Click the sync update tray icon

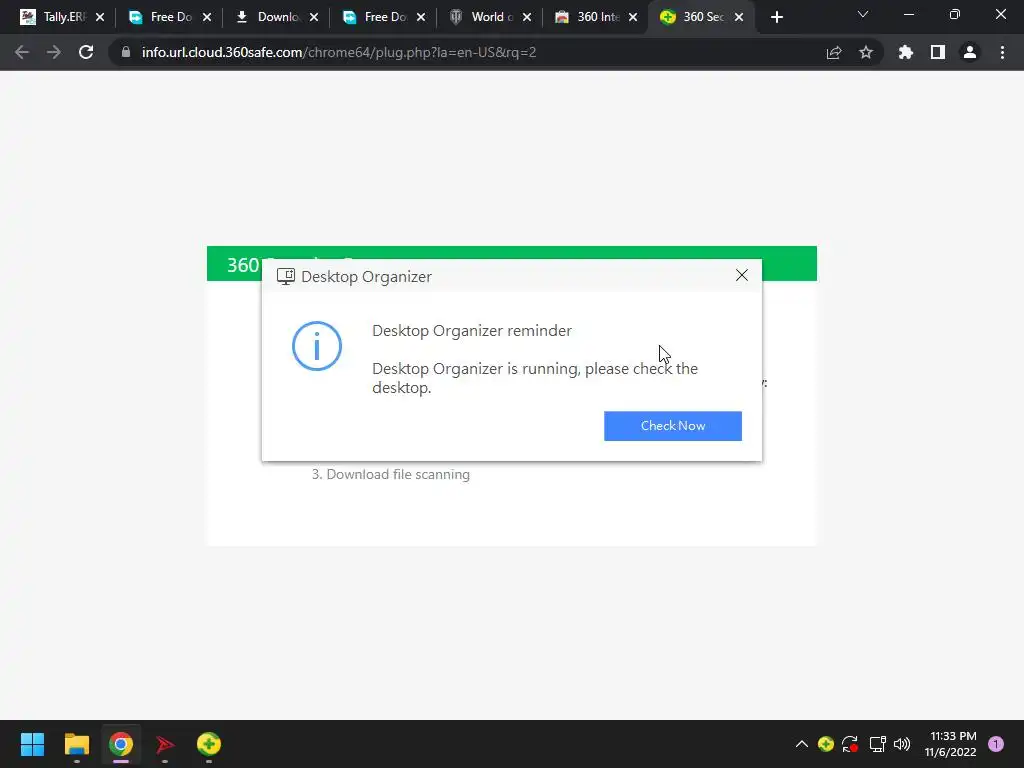850,744
